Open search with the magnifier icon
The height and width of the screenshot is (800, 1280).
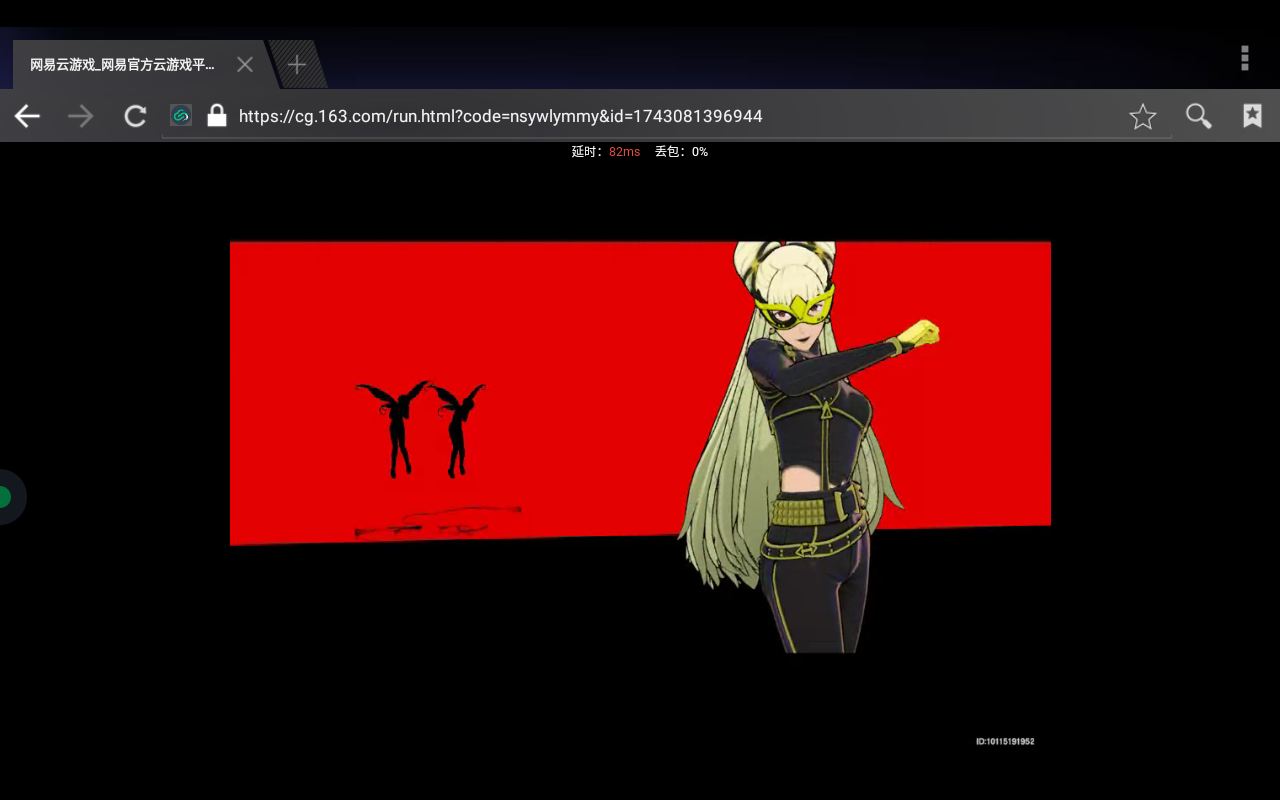(x=1198, y=117)
